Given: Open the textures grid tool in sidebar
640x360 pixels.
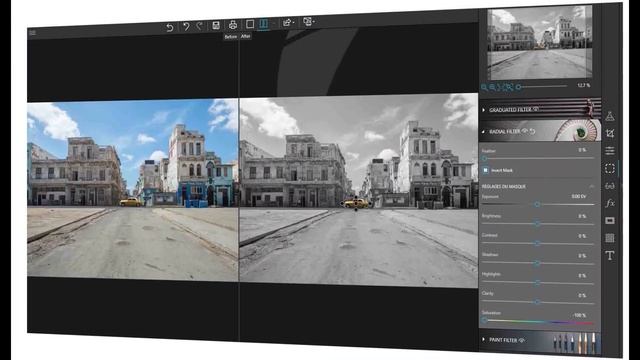Looking at the screenshot, I should coord(610,238).
